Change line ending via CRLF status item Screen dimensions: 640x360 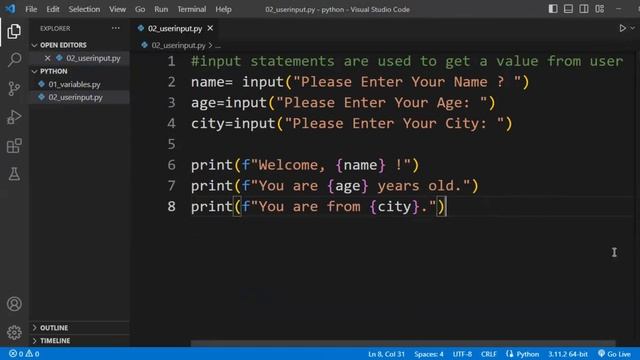(489, 354)
